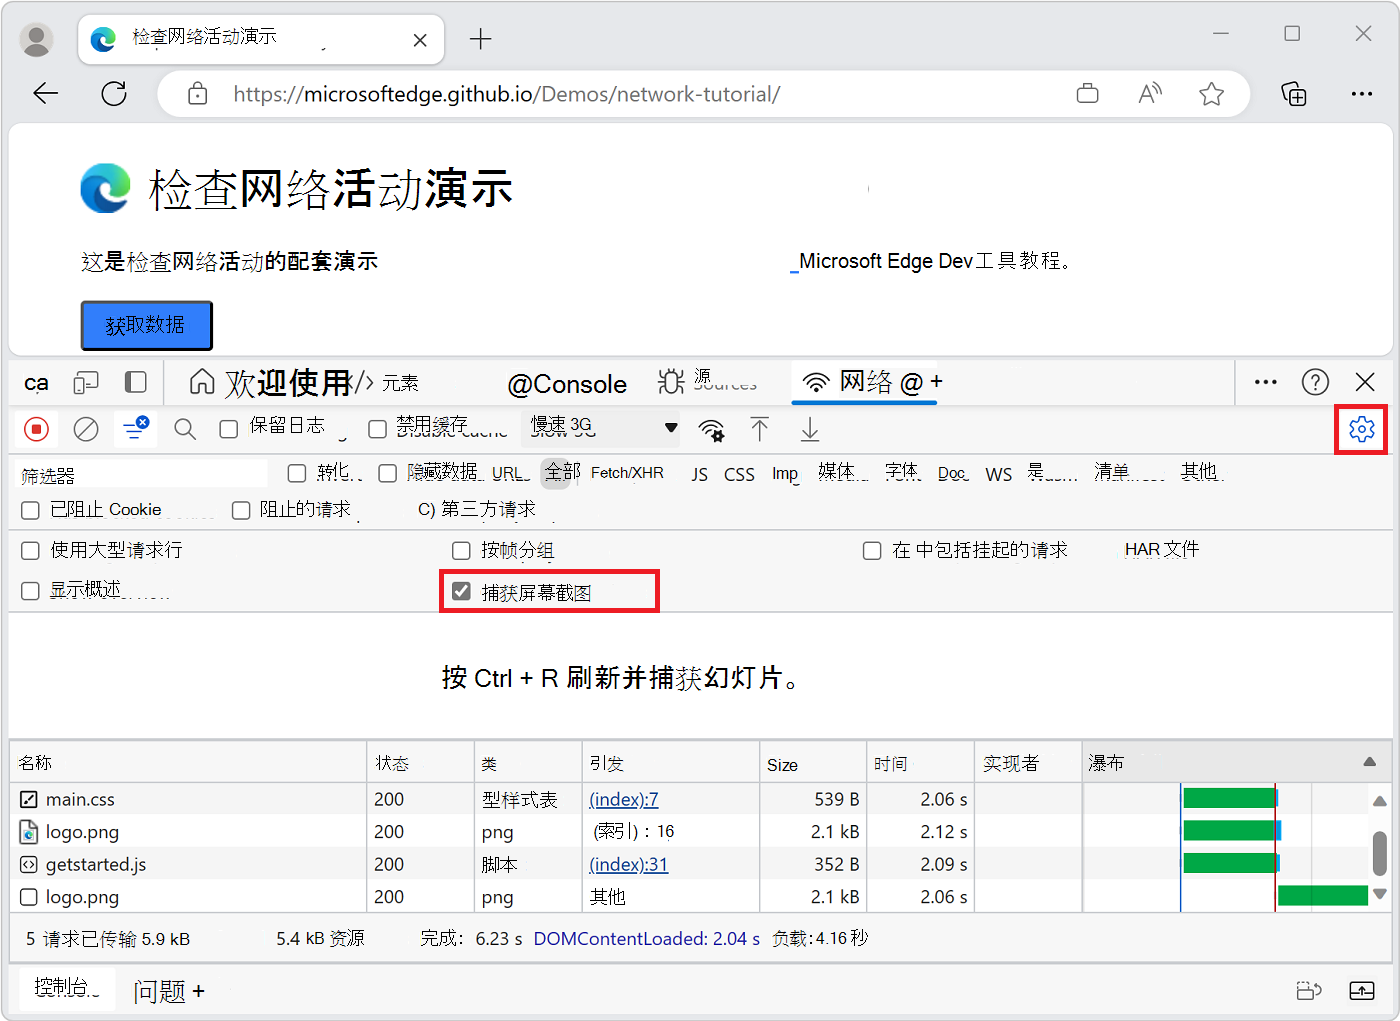Click the 获取数据 button
This screenshot has height=1021, width=1400.
point(146,325)
